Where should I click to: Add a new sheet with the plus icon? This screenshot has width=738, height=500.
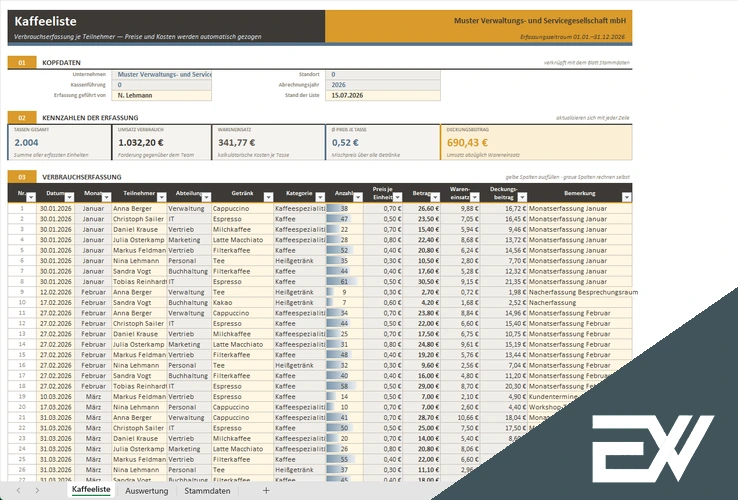266,491
